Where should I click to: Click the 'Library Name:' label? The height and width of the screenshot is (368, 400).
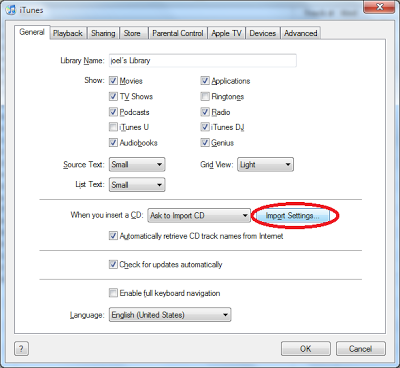(82, 61)
